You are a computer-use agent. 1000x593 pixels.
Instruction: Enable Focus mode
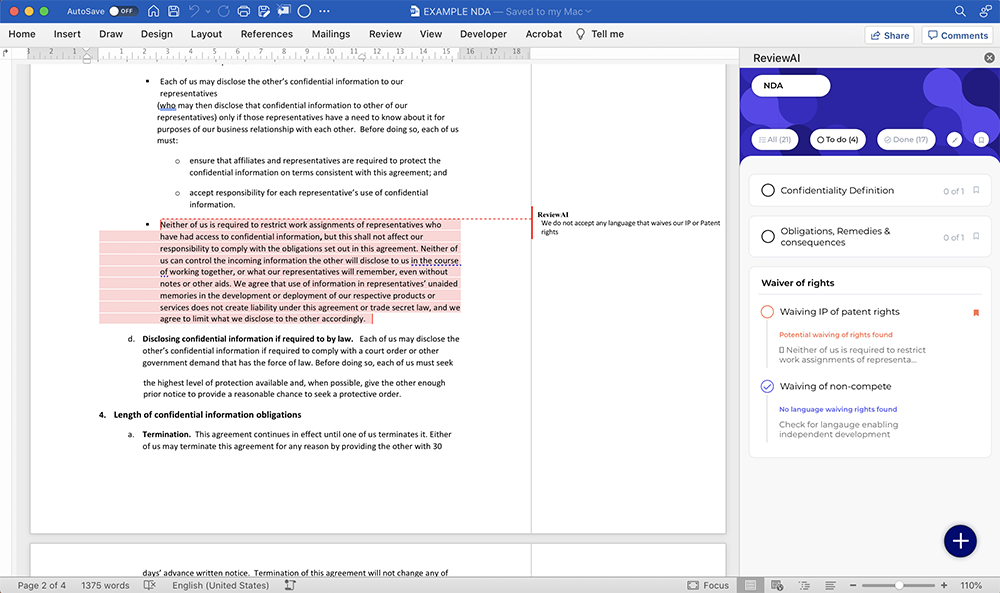pos(708,585)
